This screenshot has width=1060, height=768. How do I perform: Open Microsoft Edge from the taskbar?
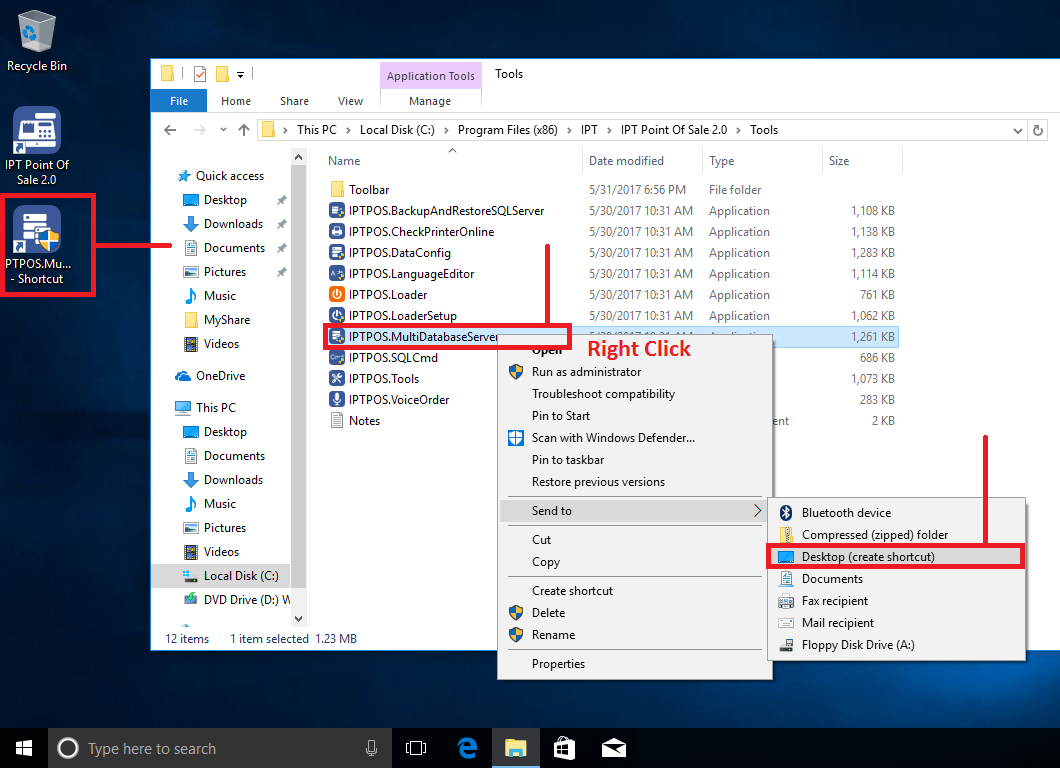[467, 748]
